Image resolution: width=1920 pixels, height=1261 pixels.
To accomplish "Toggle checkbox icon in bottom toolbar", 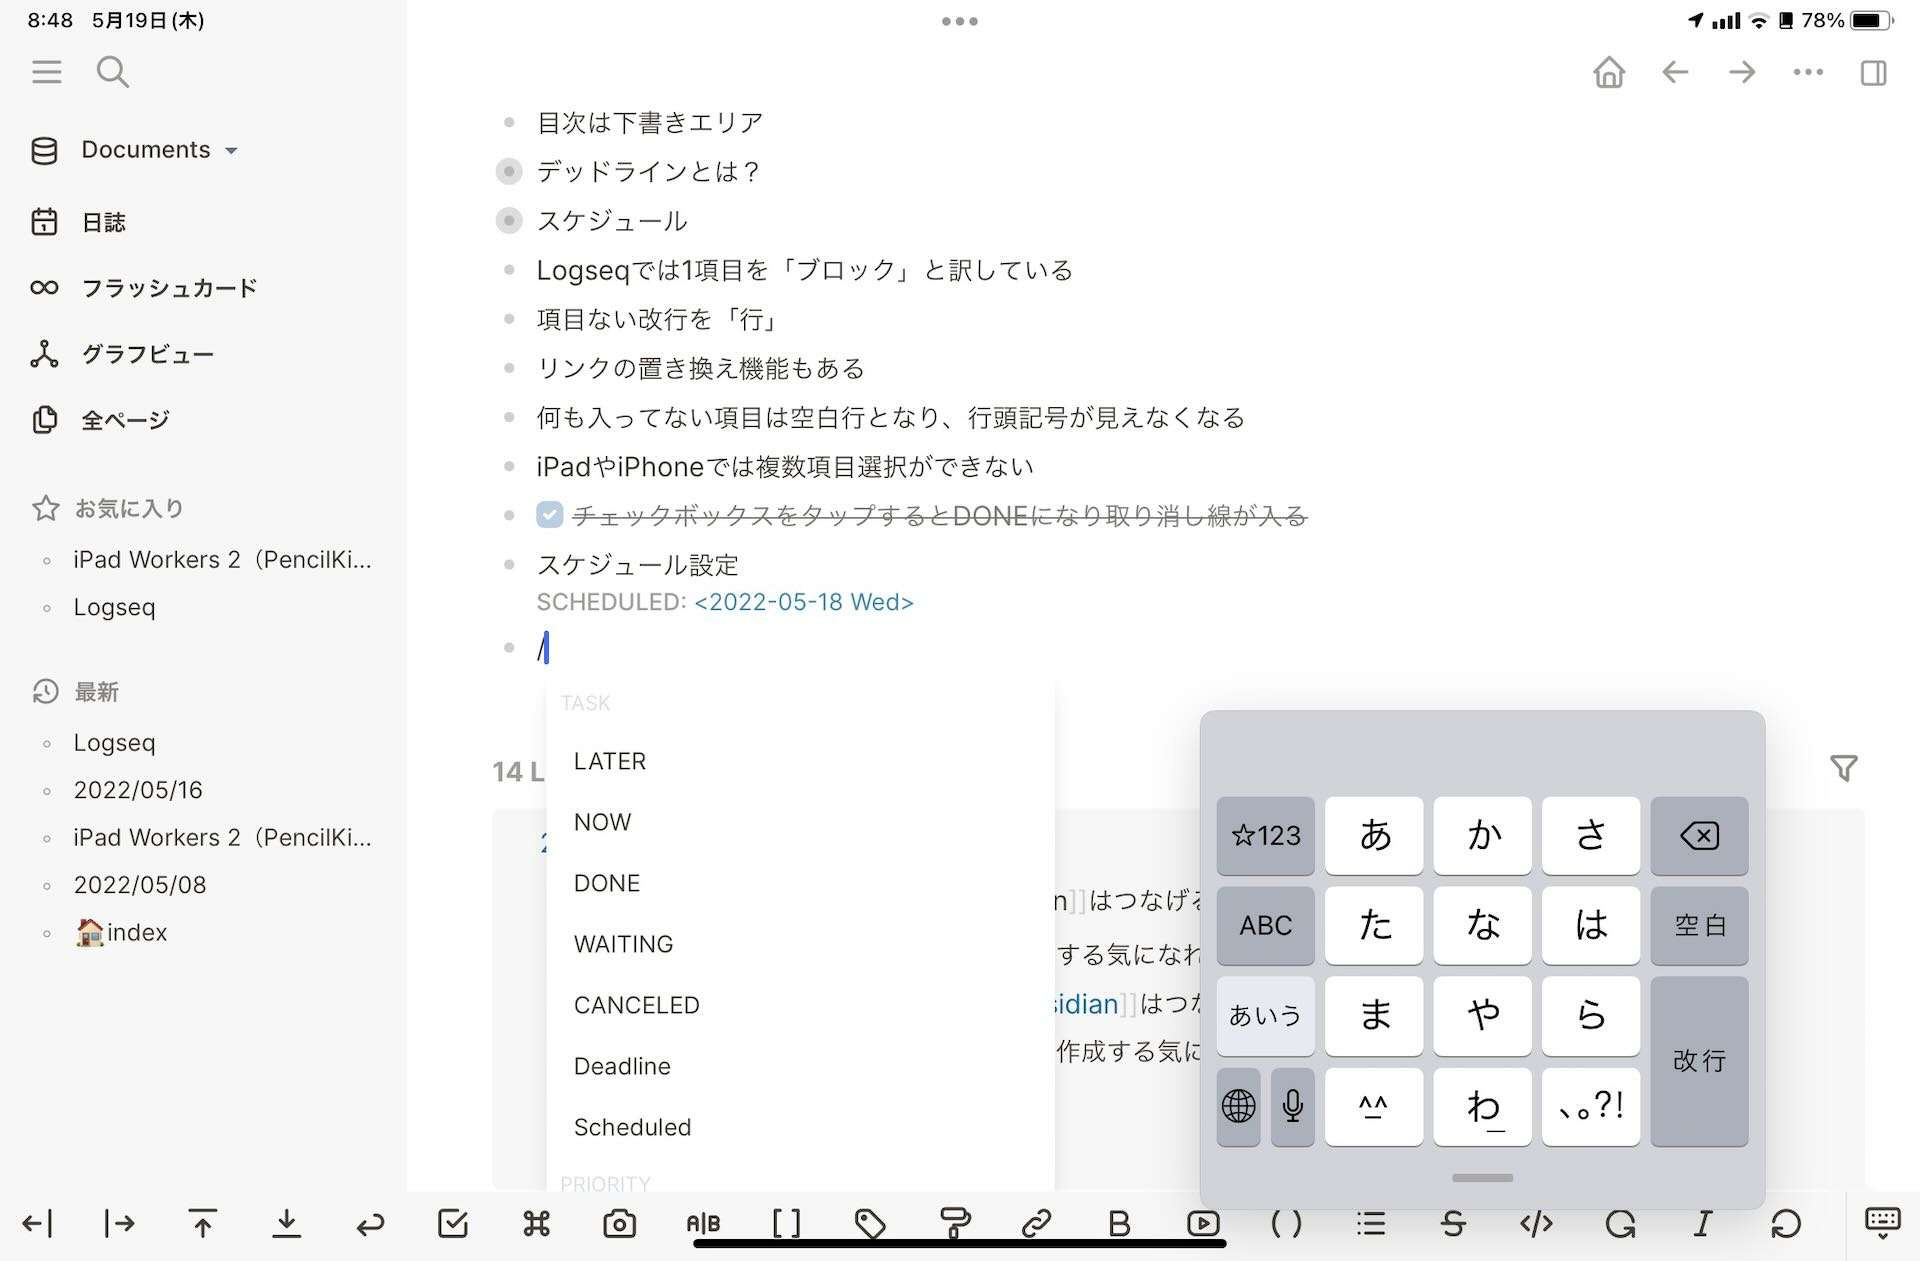I will [x=453, y=1223].
